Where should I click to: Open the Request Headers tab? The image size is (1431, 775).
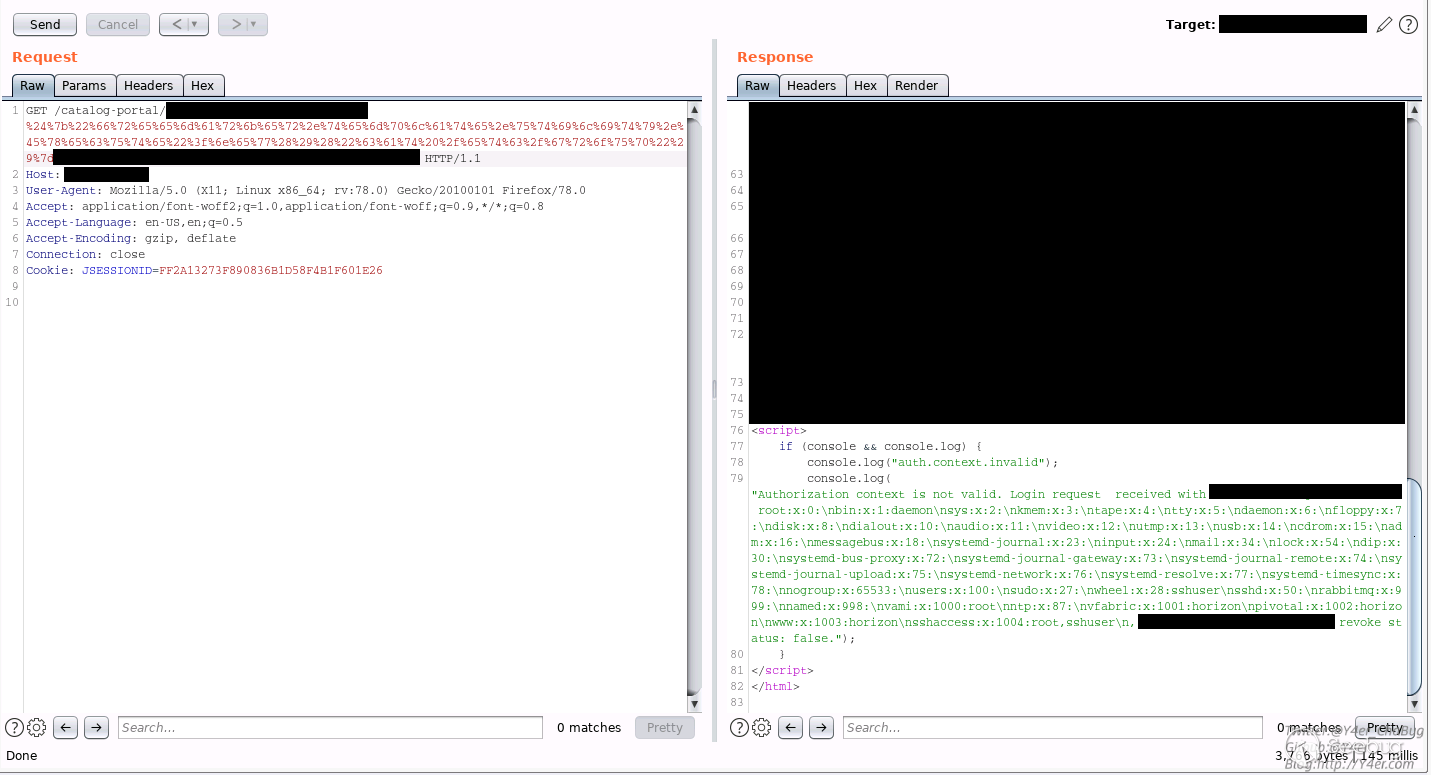coord(149,86)
